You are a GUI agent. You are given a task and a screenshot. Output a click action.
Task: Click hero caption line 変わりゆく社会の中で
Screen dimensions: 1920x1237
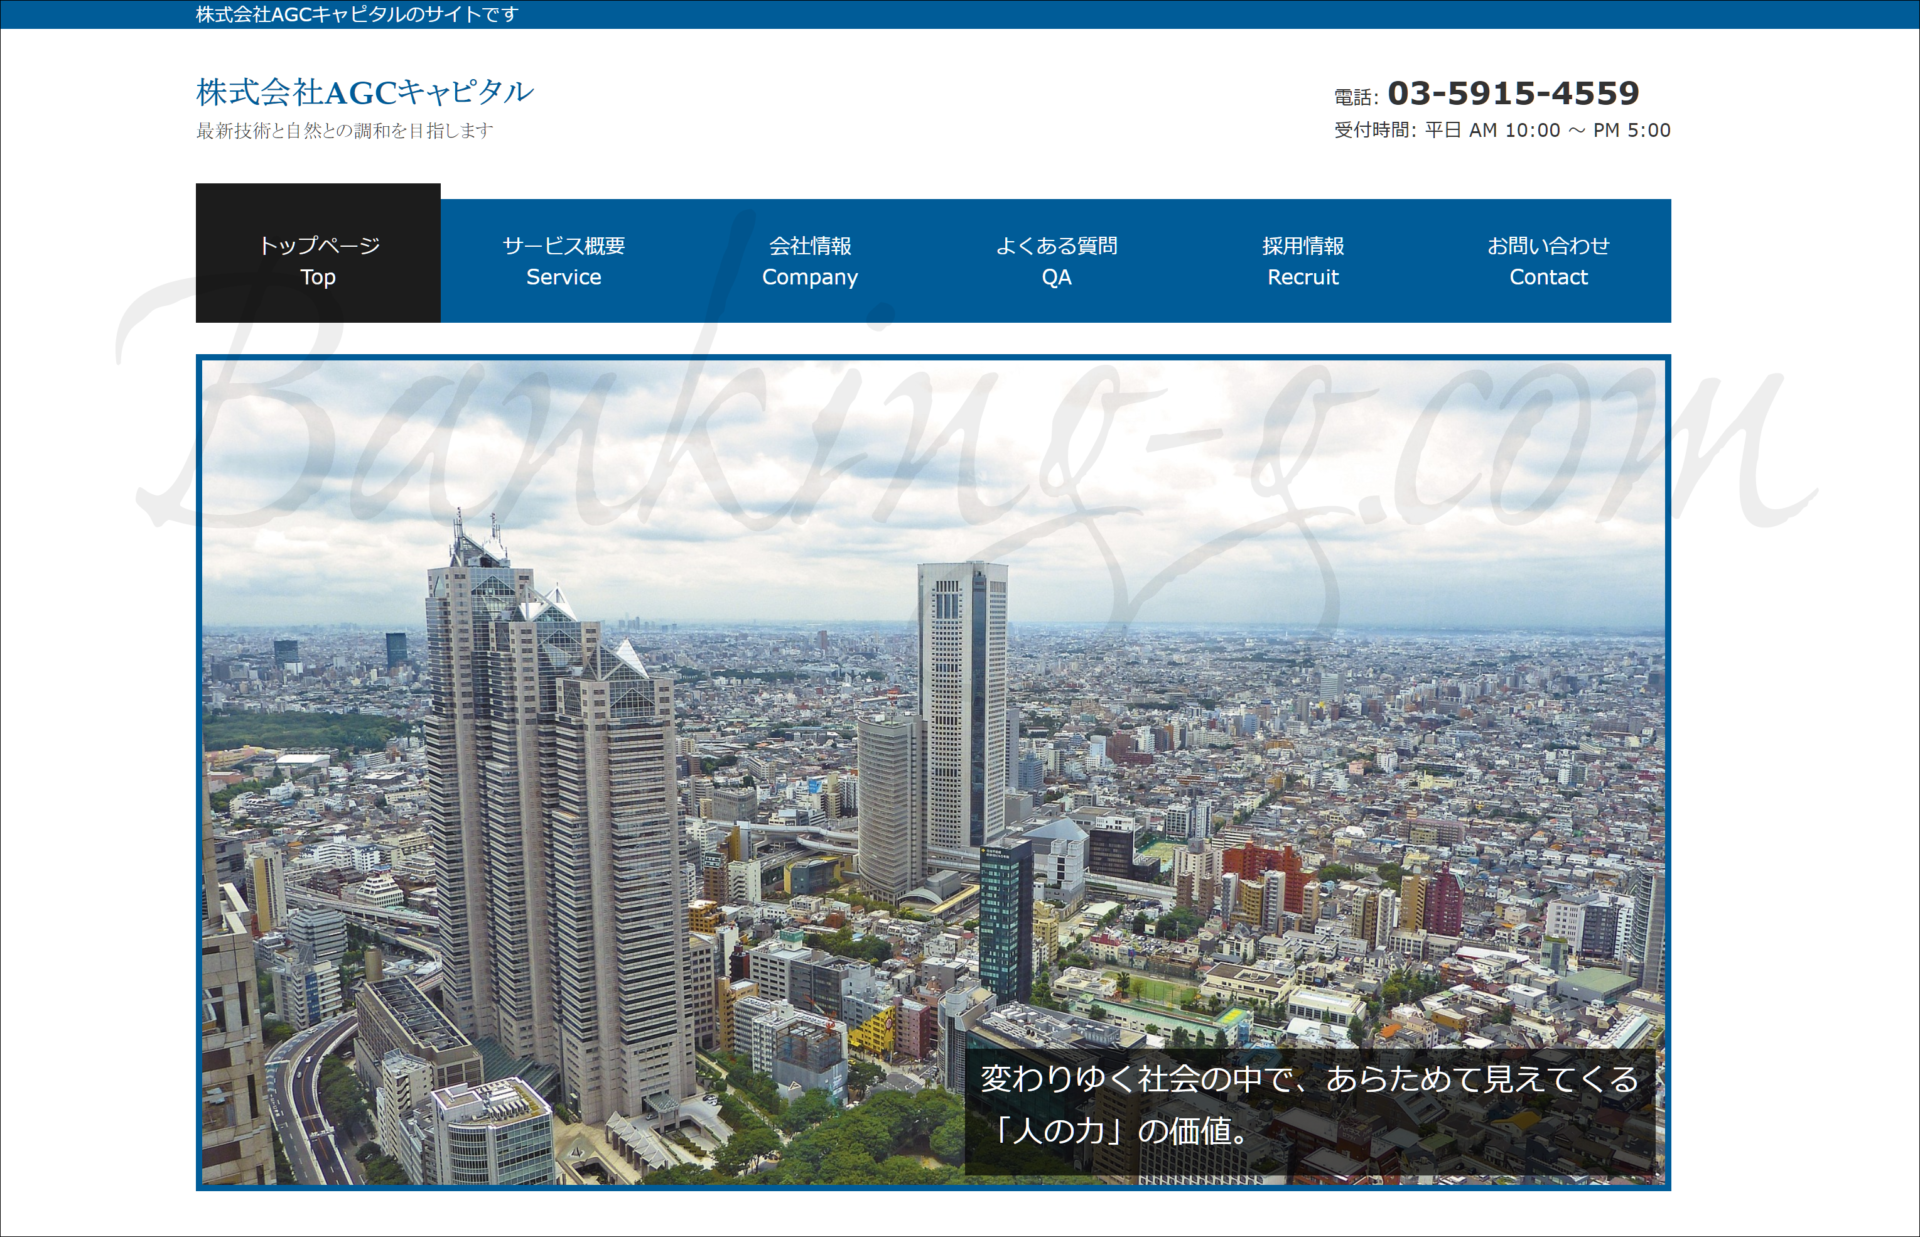click(1308, 1079)
